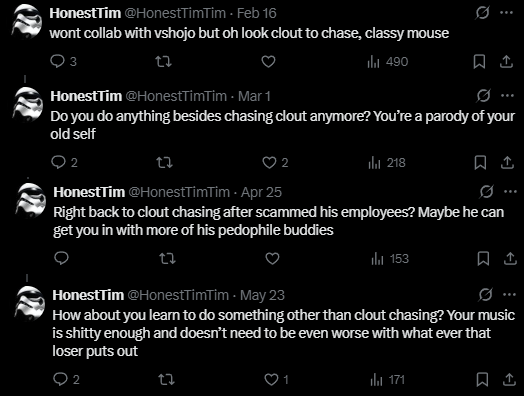Share the Mar 1 tweet
The image size is (524, 396).
coord(507,163)
